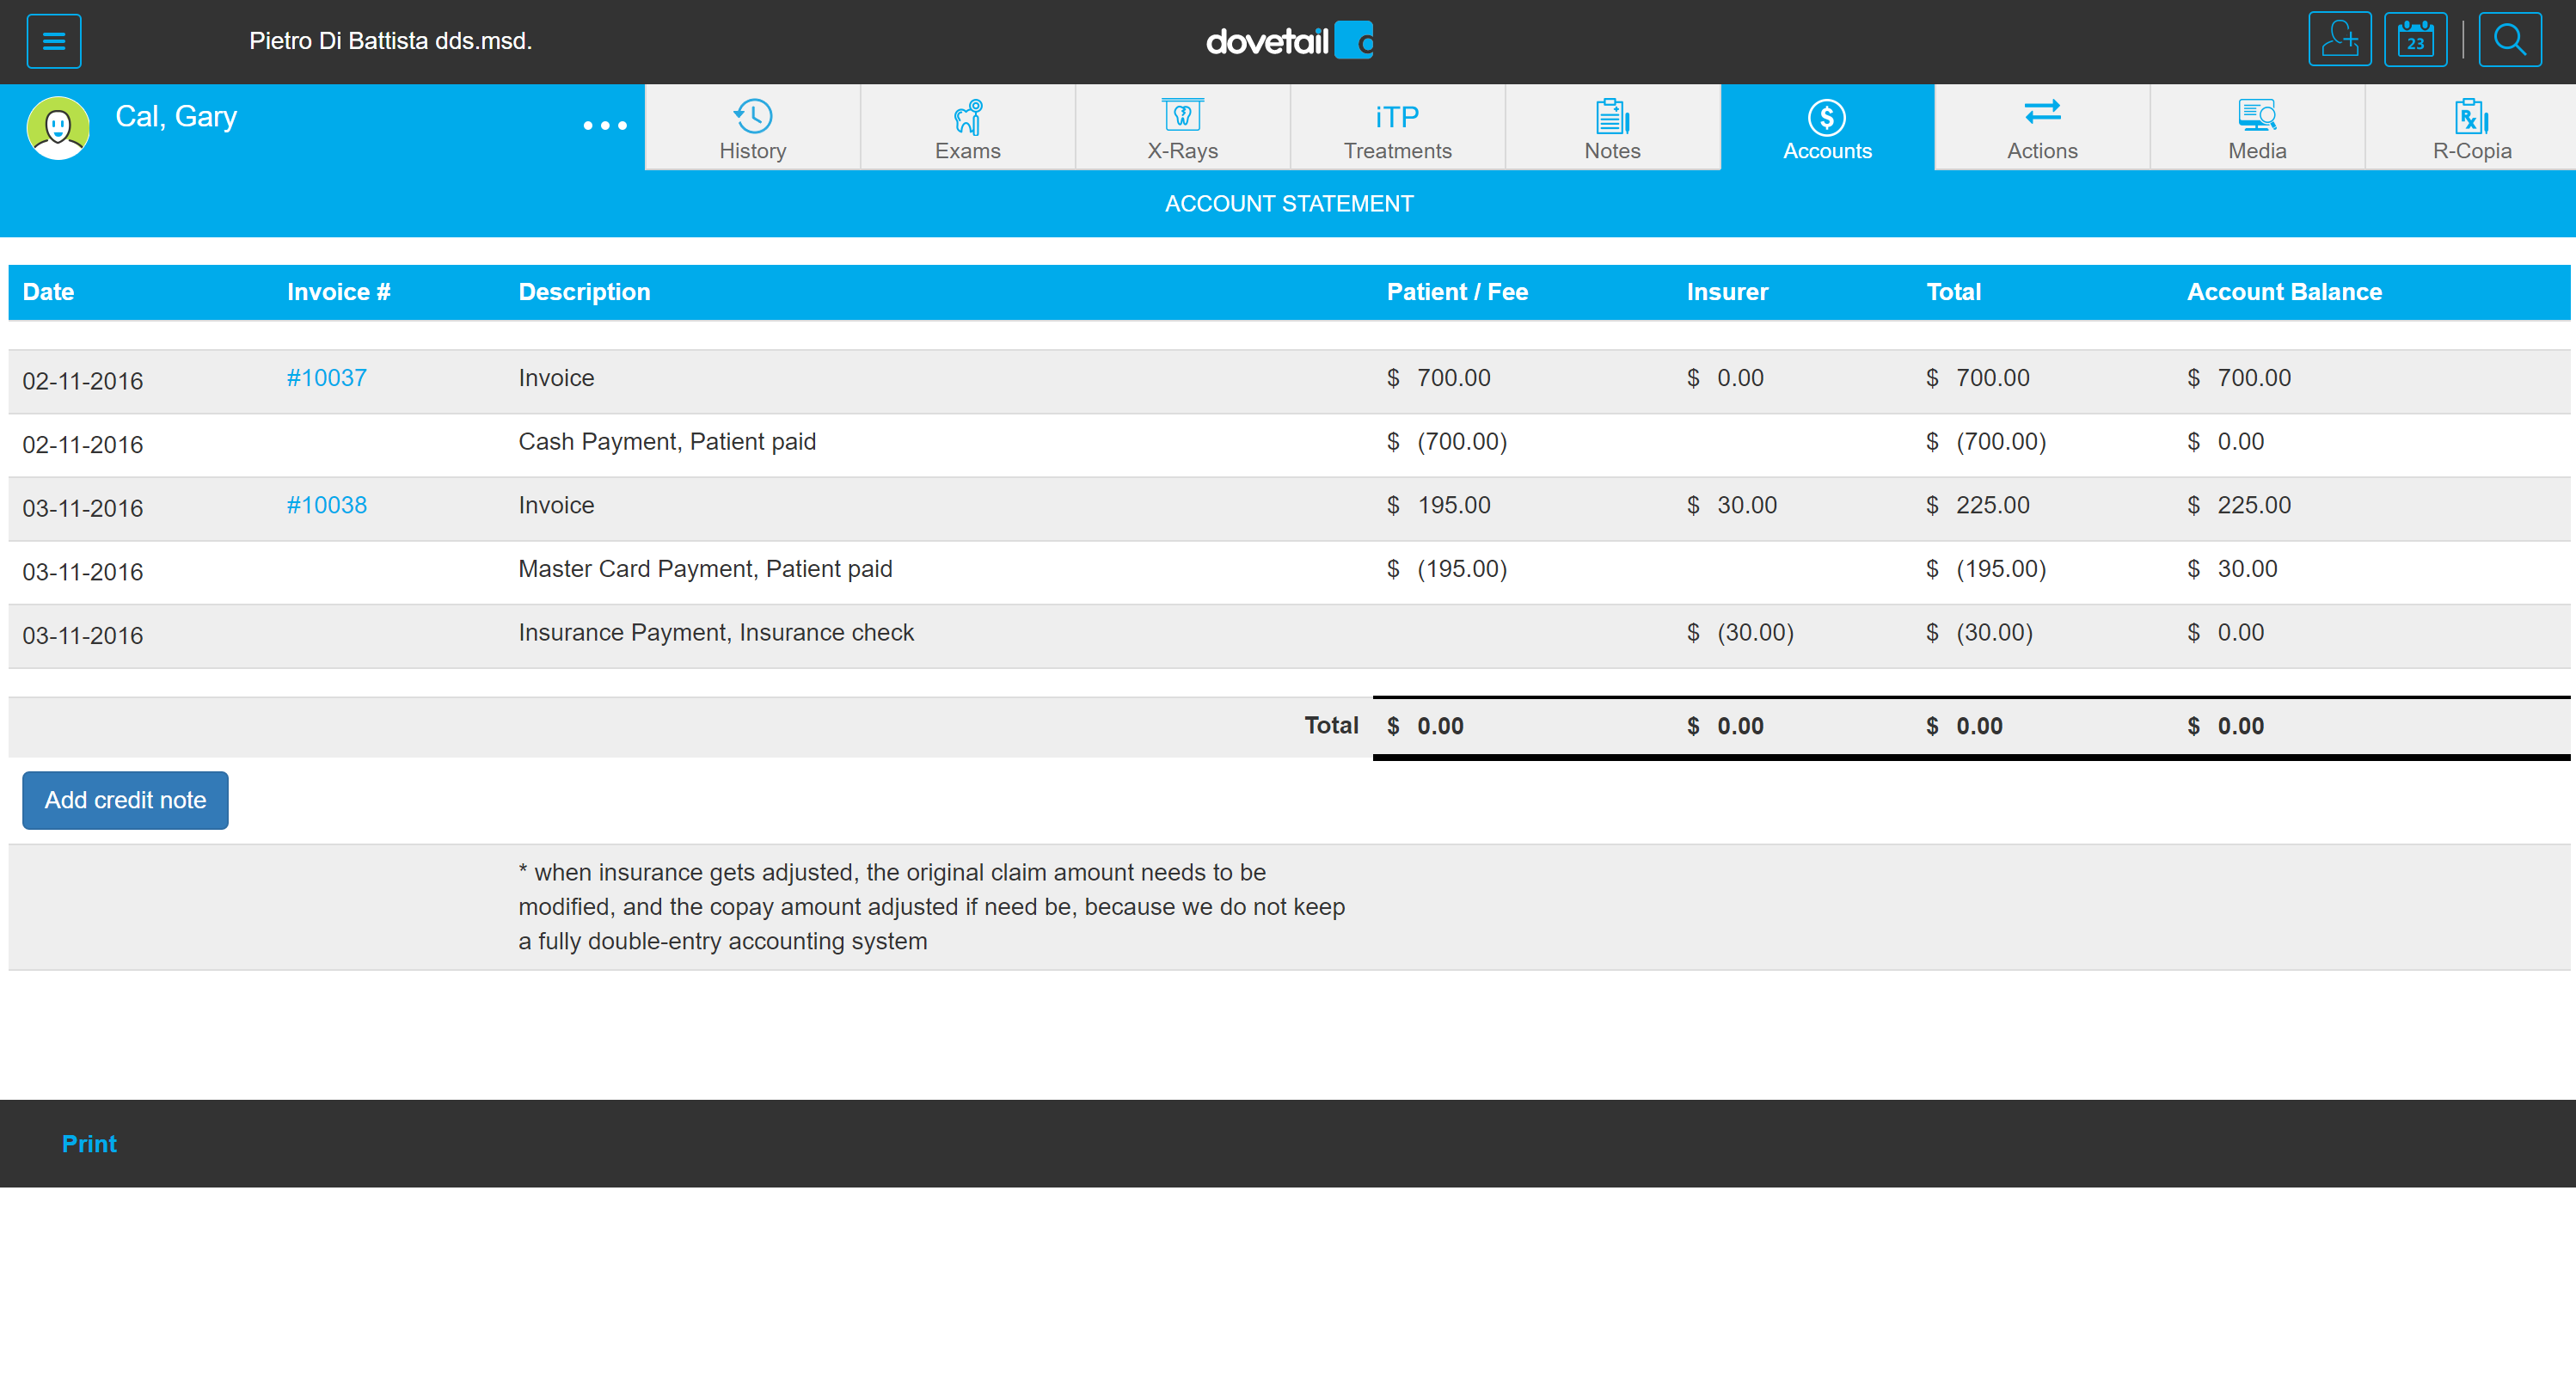Open the calendar icon in header

2415,40
